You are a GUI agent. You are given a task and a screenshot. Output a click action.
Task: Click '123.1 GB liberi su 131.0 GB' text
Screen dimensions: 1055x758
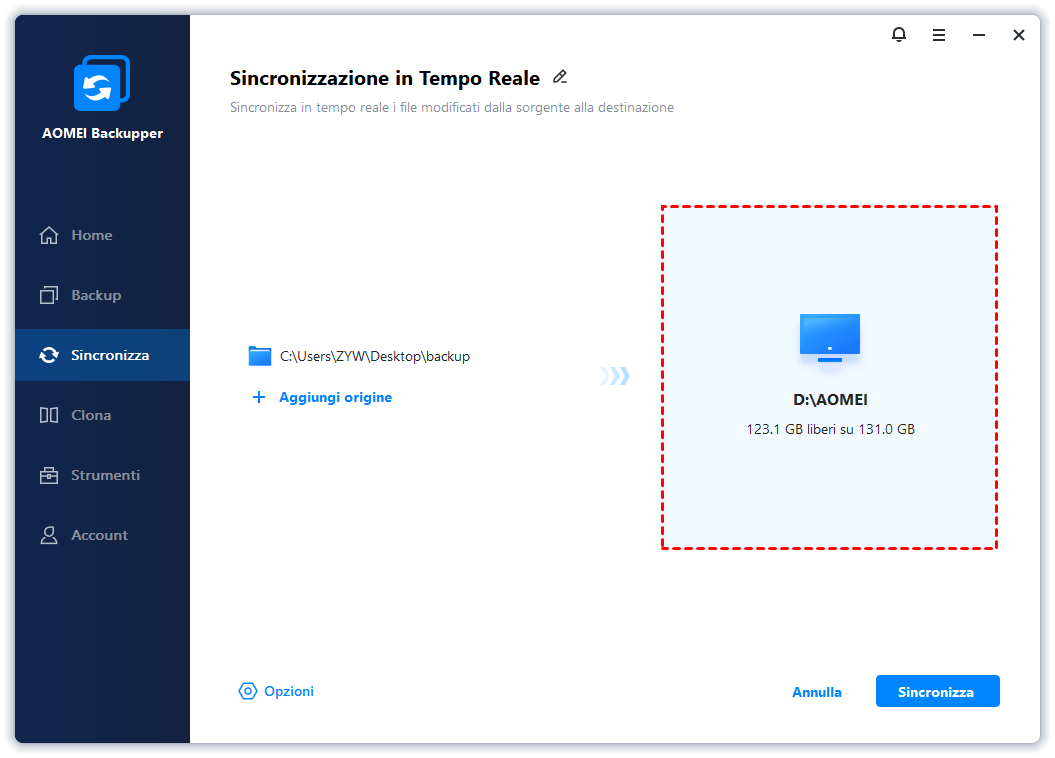830,429
